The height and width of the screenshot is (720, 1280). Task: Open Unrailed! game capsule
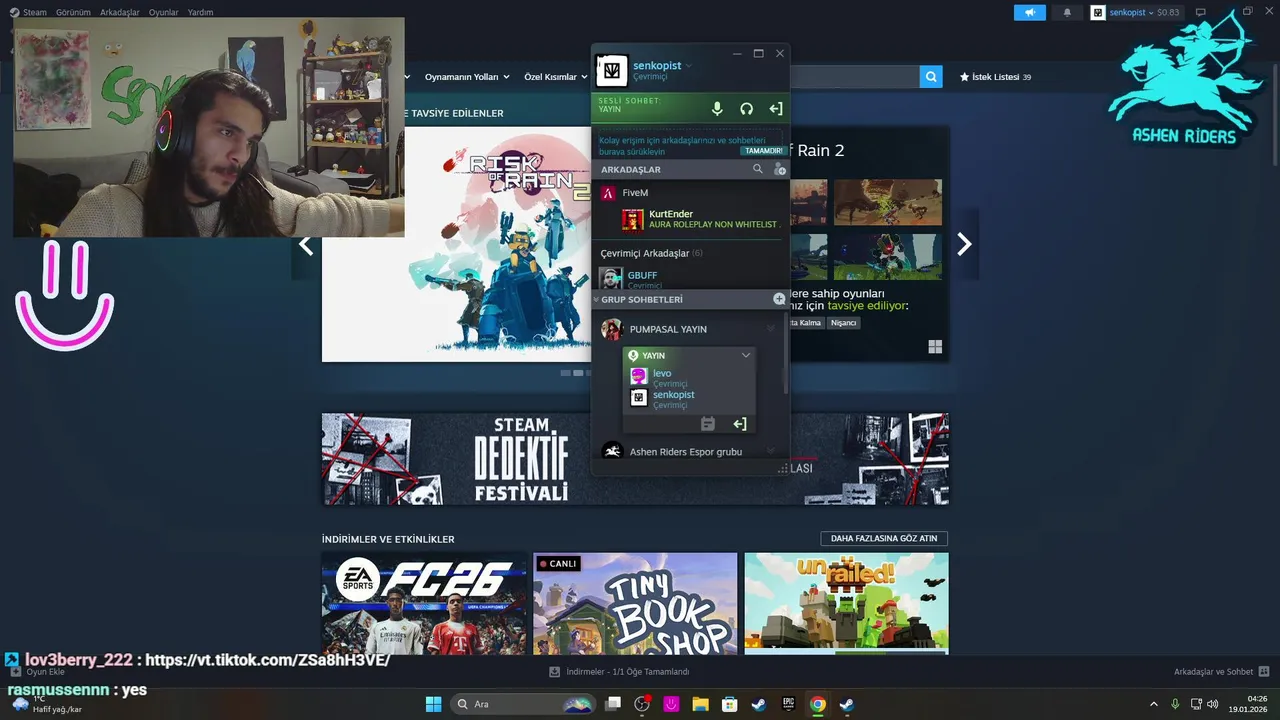(846, 603)
